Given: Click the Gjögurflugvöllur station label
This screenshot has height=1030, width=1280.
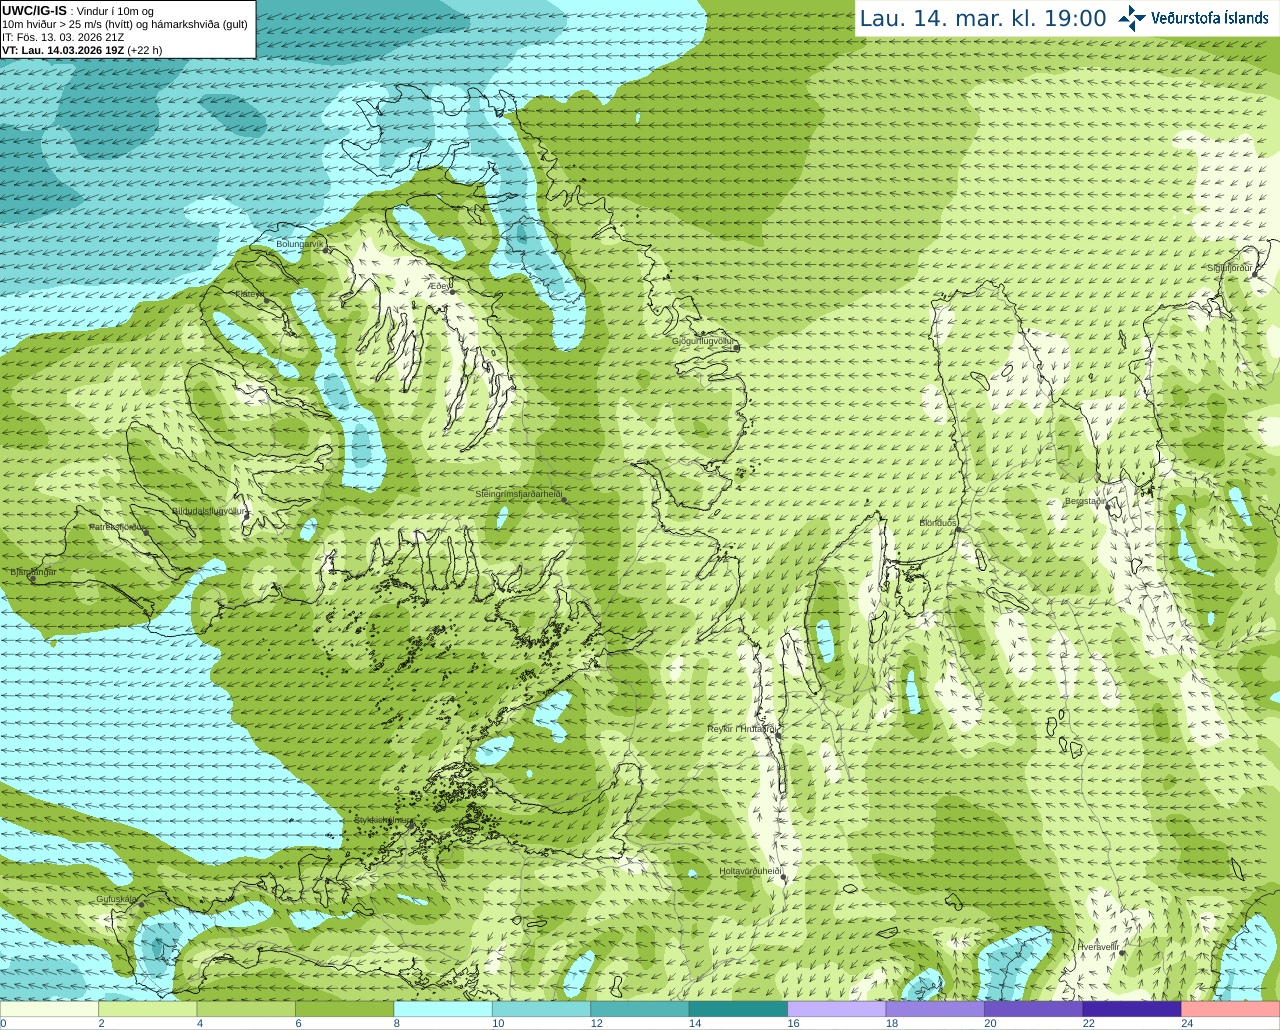Looking at the screenshot, I should pyautogui.click(x=704, y=342).
